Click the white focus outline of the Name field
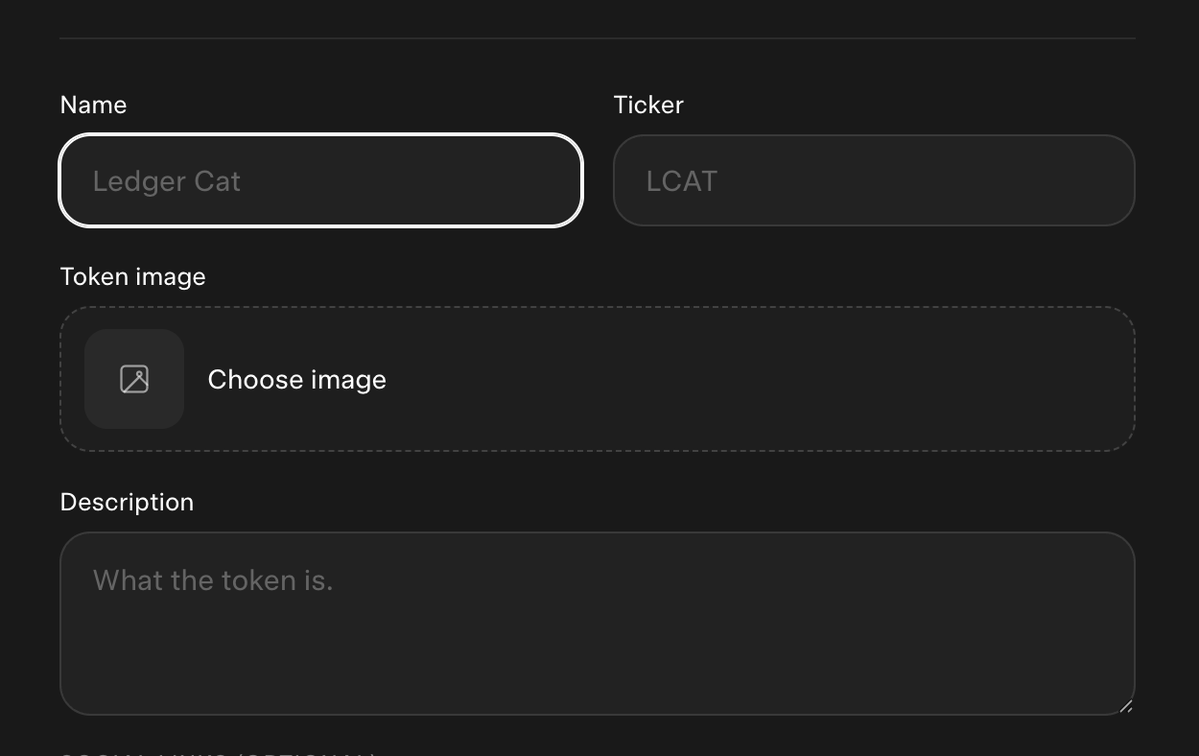Image resolution: width=1199 pixels, height=756 pixels. 321,135
